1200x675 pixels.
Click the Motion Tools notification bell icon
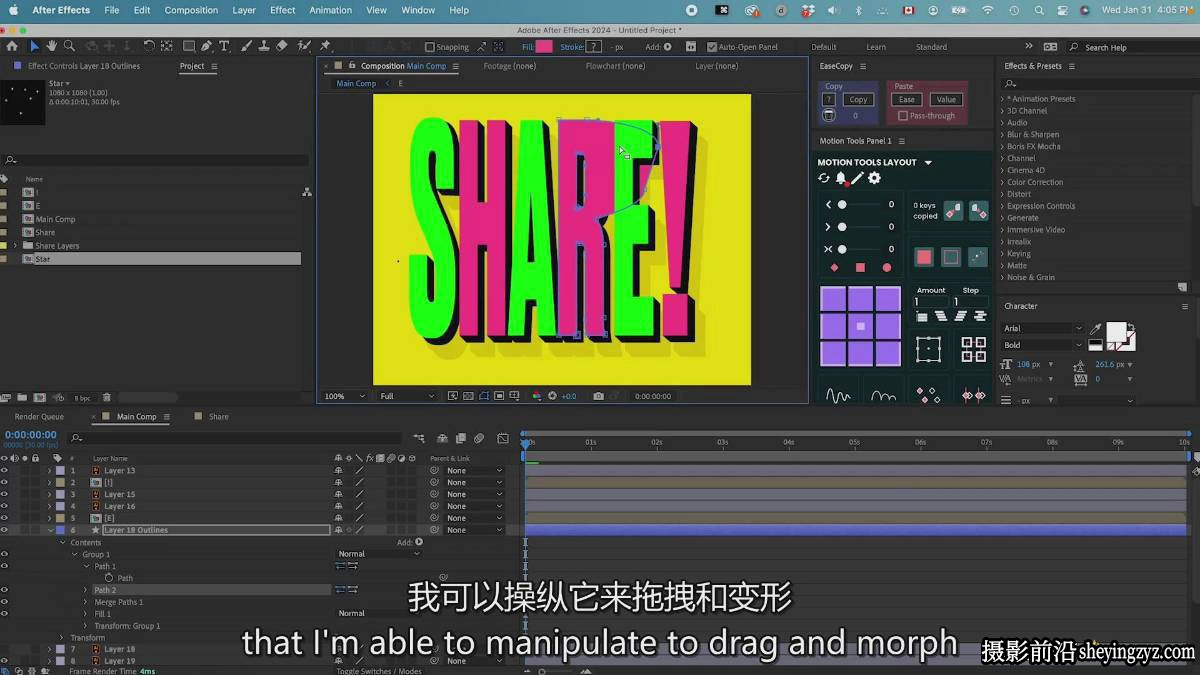(x=841, y=178)
